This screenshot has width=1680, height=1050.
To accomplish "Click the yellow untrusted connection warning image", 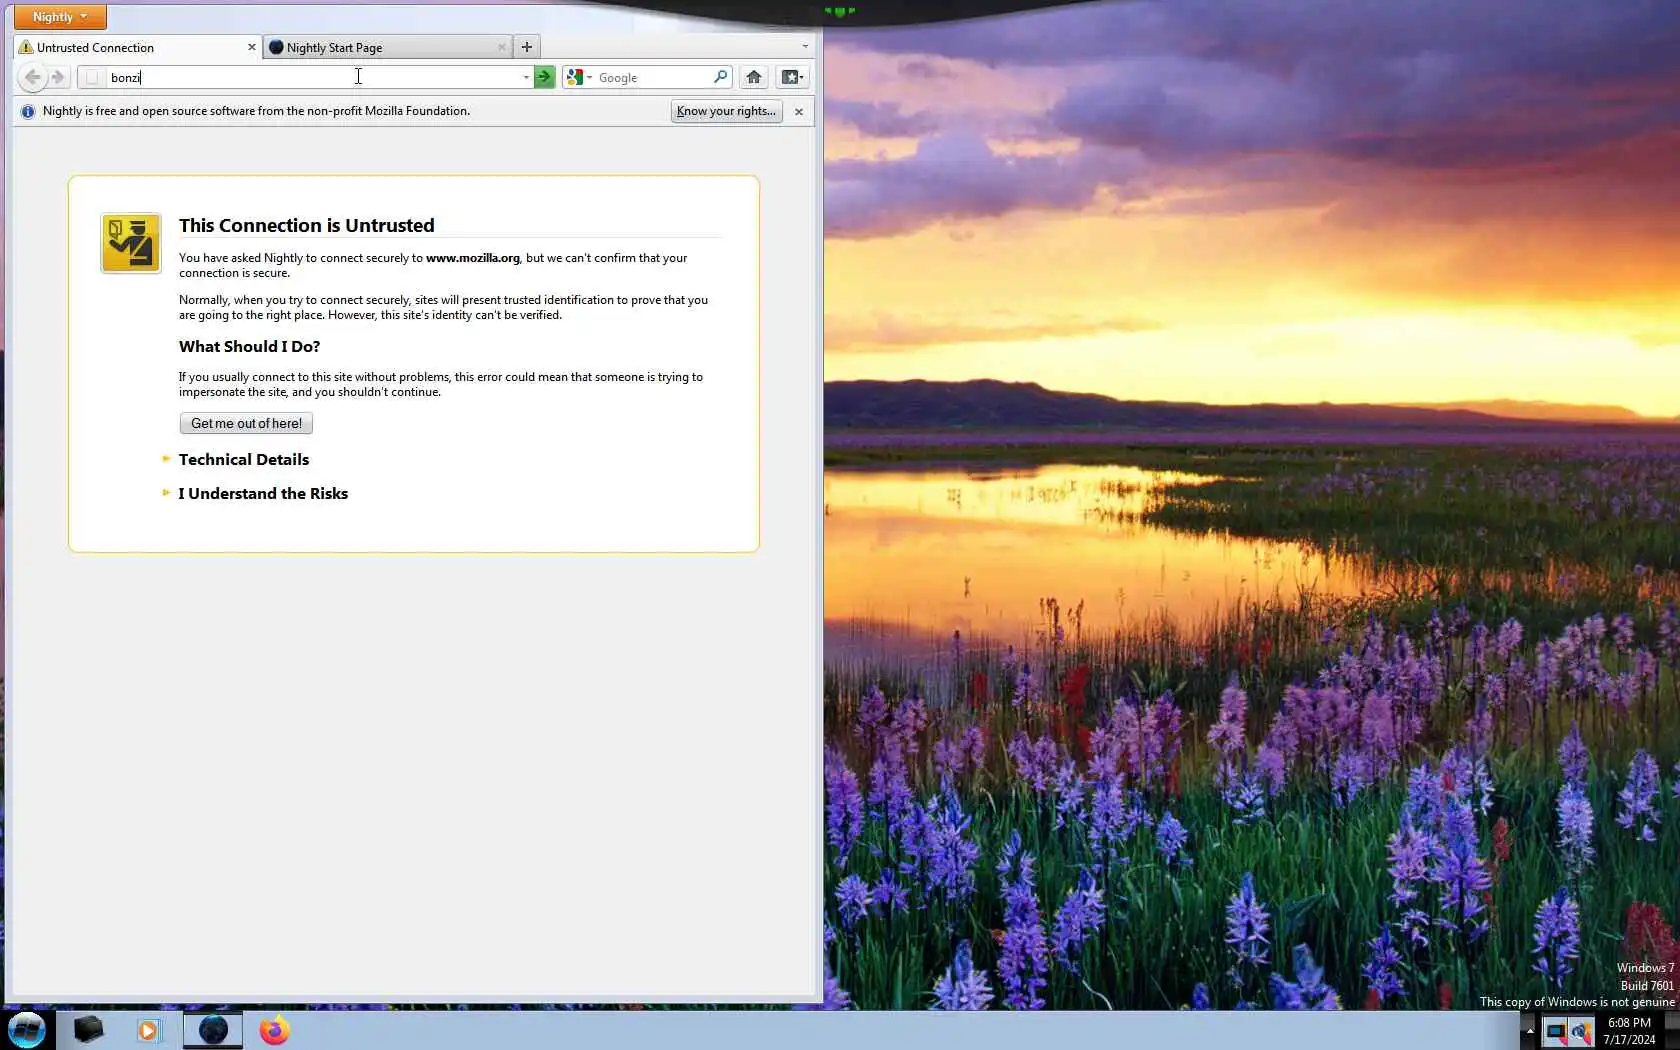I will 131,243.
